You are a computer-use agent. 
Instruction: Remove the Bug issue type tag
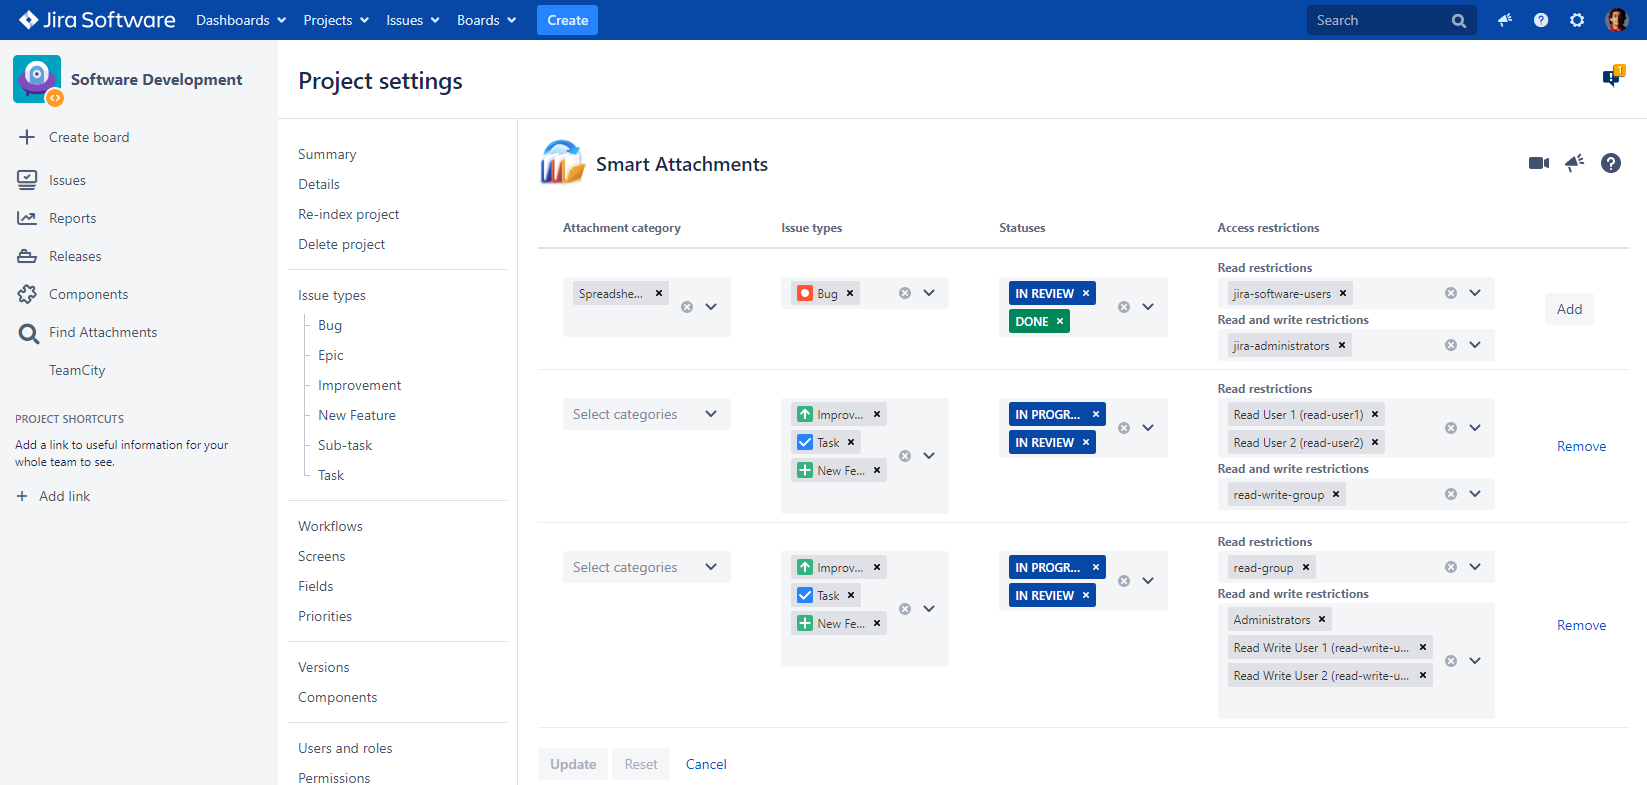pyautogui.click(x=850, y=293)
